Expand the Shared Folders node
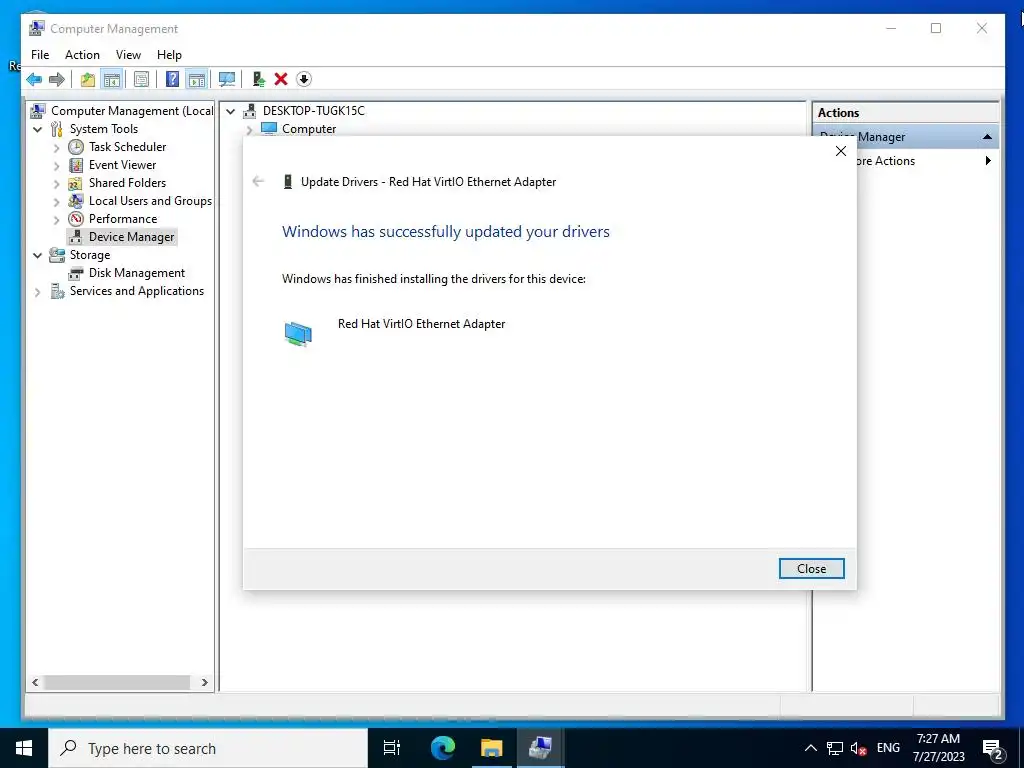This screenshot has width=1024, height=768. [x=56, y=184]
